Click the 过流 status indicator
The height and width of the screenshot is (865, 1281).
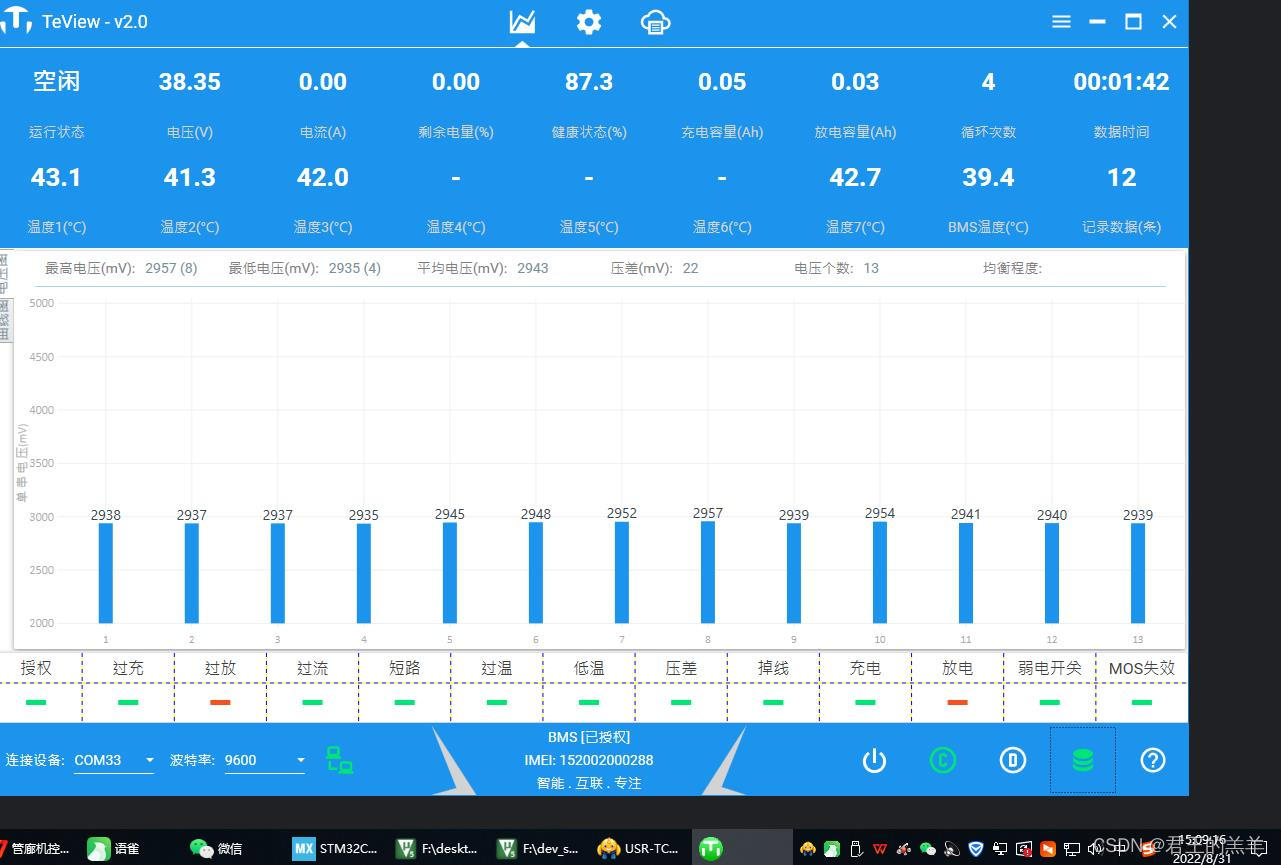[312, 702]
